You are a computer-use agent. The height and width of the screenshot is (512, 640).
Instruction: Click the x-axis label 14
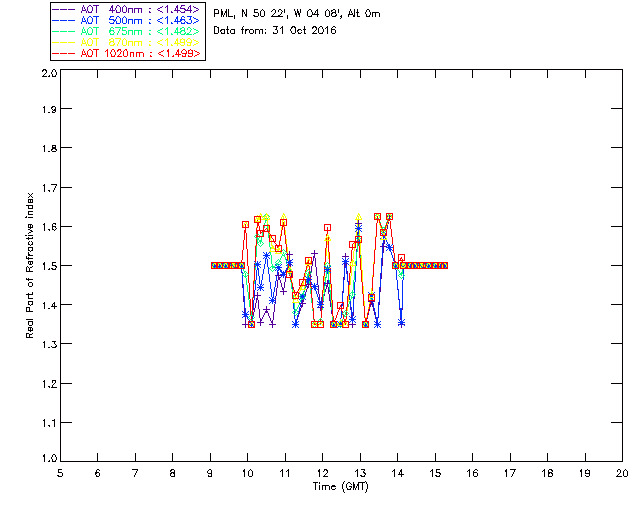398,473
